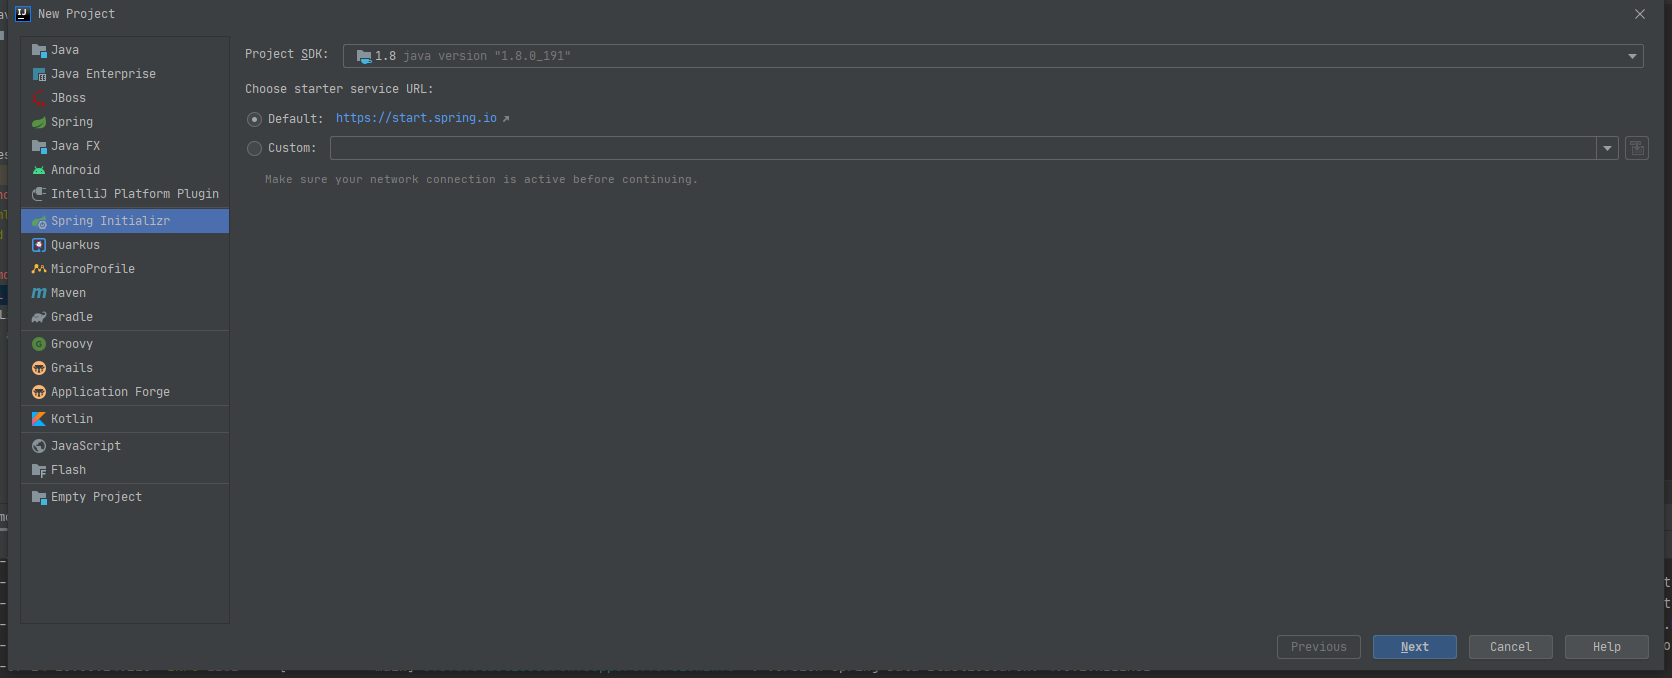The image size is (1672, 678).
Task: Select the Default starter service radio button
Action: [x=254, y=119]
